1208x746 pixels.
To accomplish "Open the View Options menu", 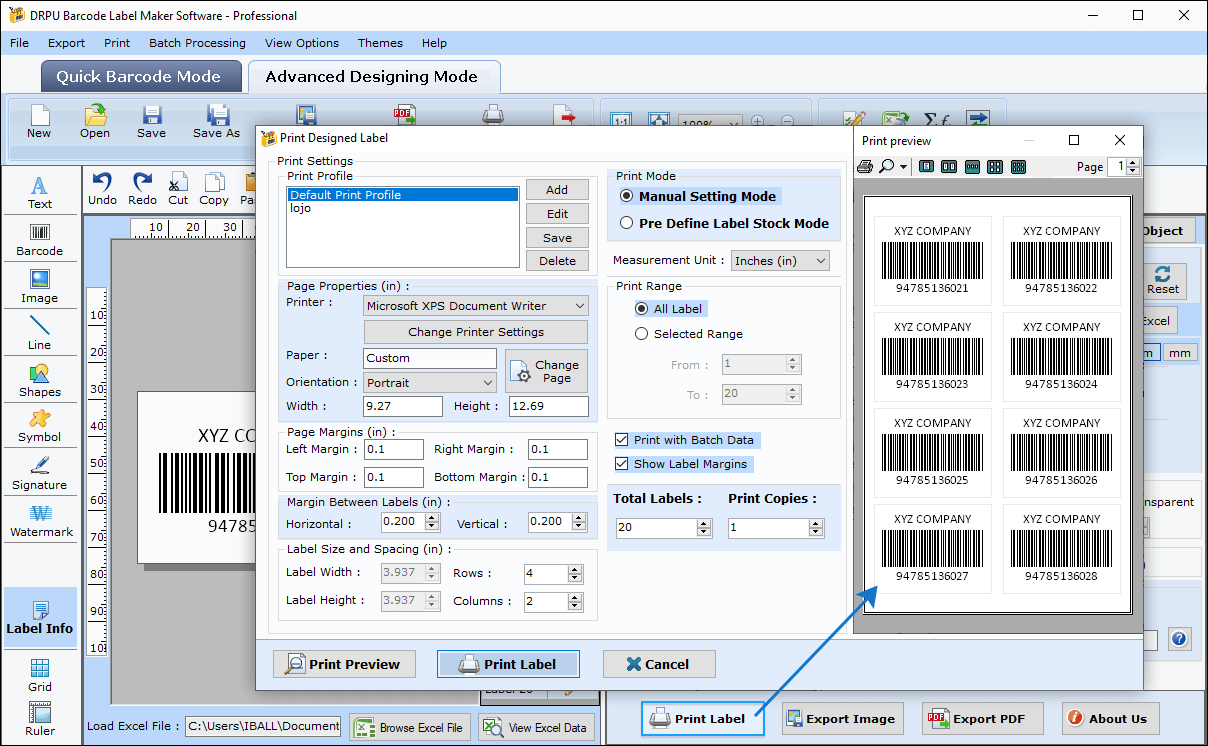I will (302, 43).
